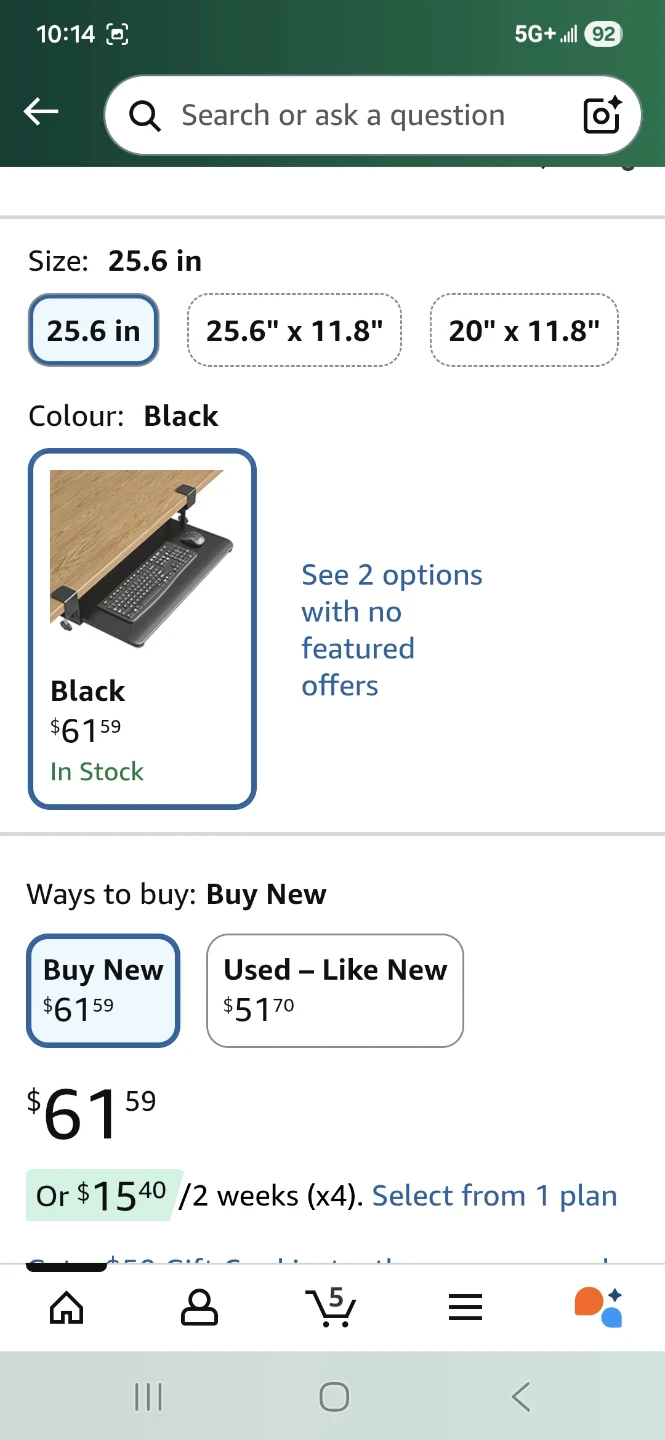Select Buy New purchase option
Image resolution: width=665 pixels, height=1440 pixels.
103,990
